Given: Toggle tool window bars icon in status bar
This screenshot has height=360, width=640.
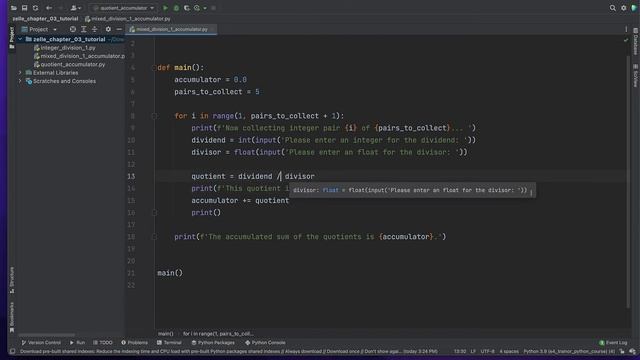Looking at the screenshot, I should pos(12,351).
